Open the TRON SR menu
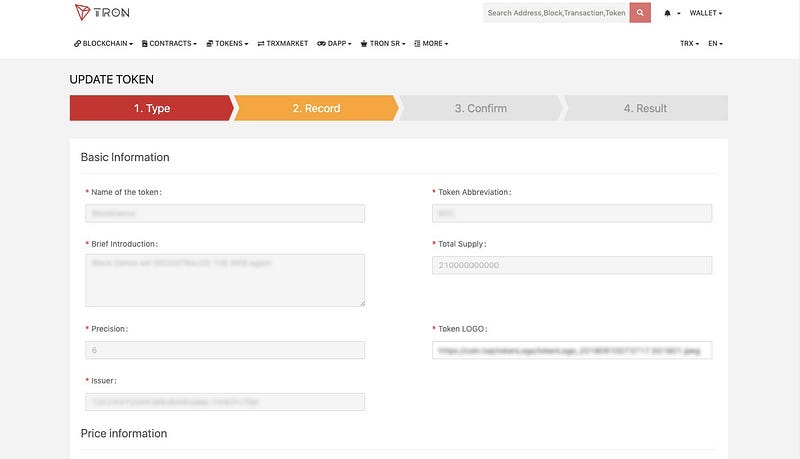Image resolution: width=800 pixels, height=459 pixels. [x=383, y=44]
